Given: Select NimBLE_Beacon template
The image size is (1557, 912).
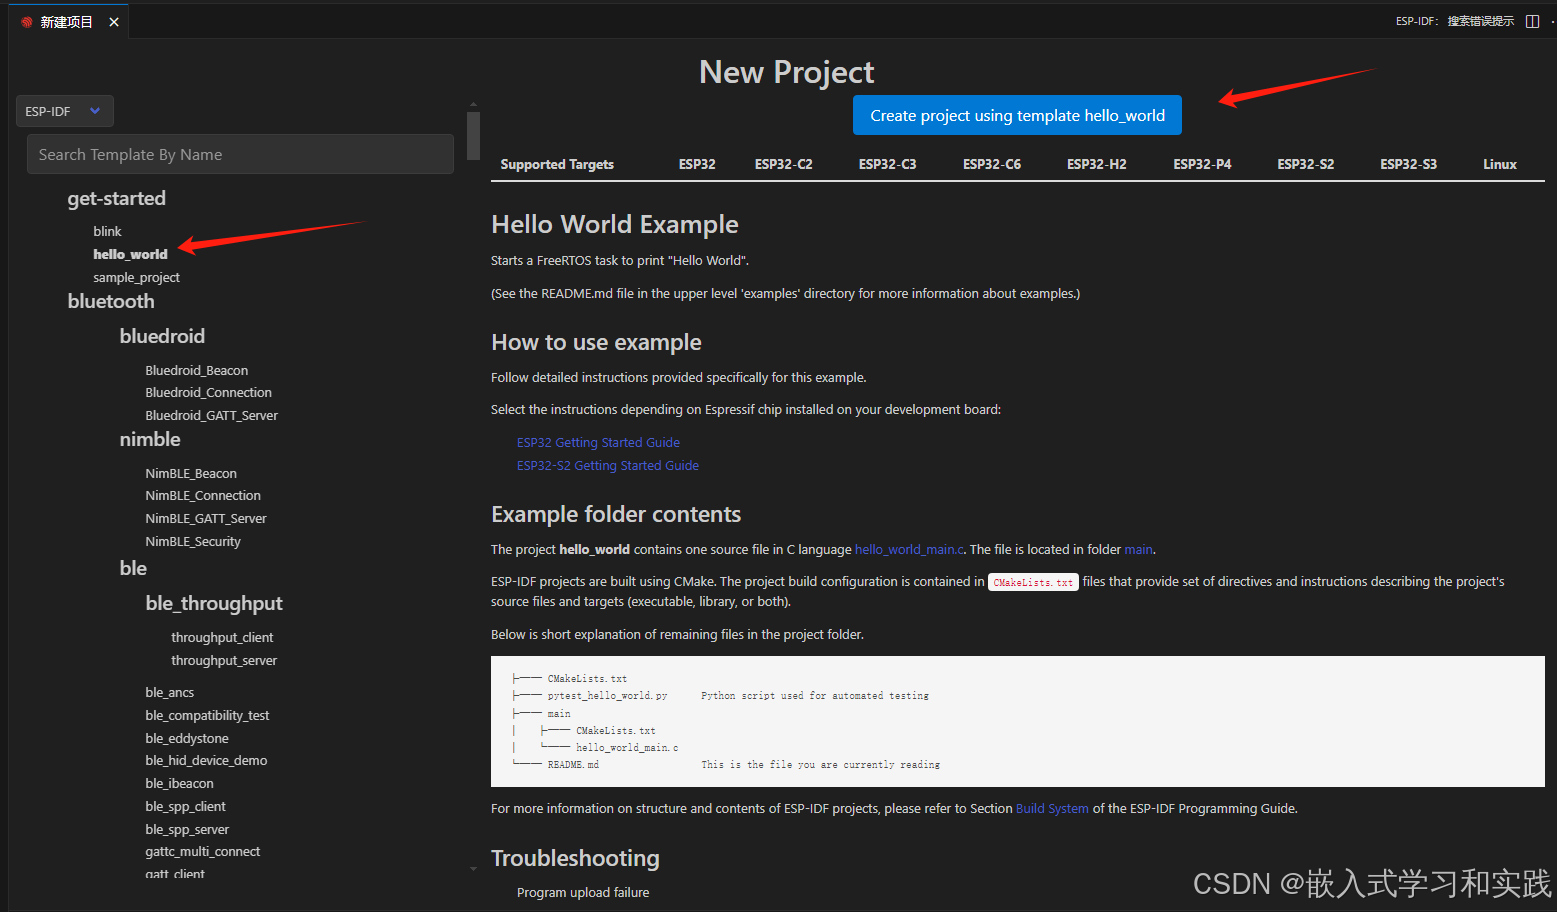Looking at the screenshot, I should tap(191, 473).
